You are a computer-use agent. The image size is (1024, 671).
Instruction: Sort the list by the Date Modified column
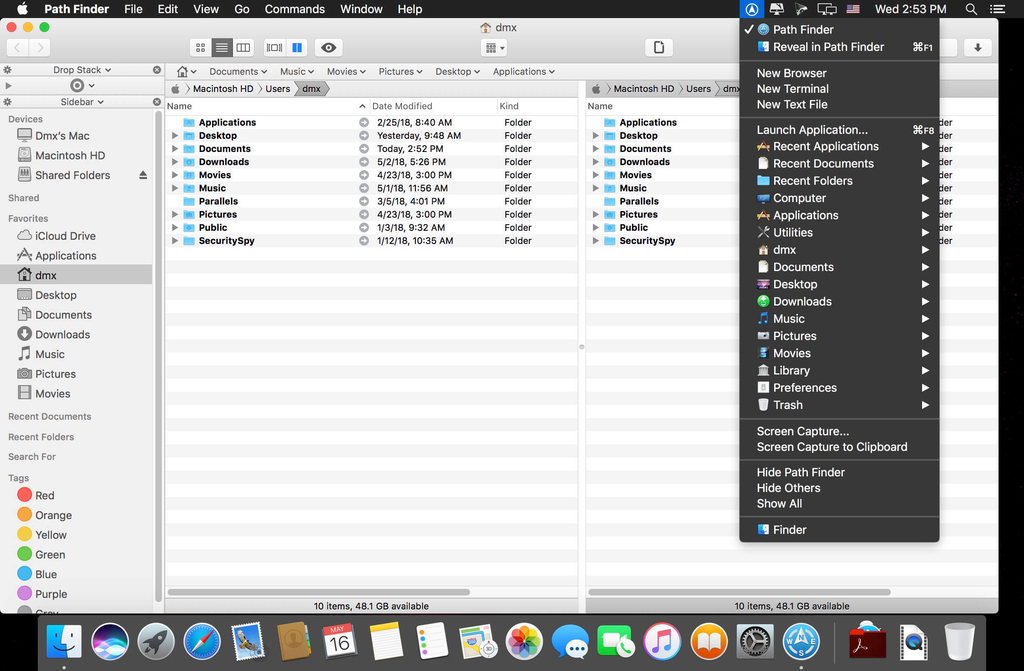point(402,106)
